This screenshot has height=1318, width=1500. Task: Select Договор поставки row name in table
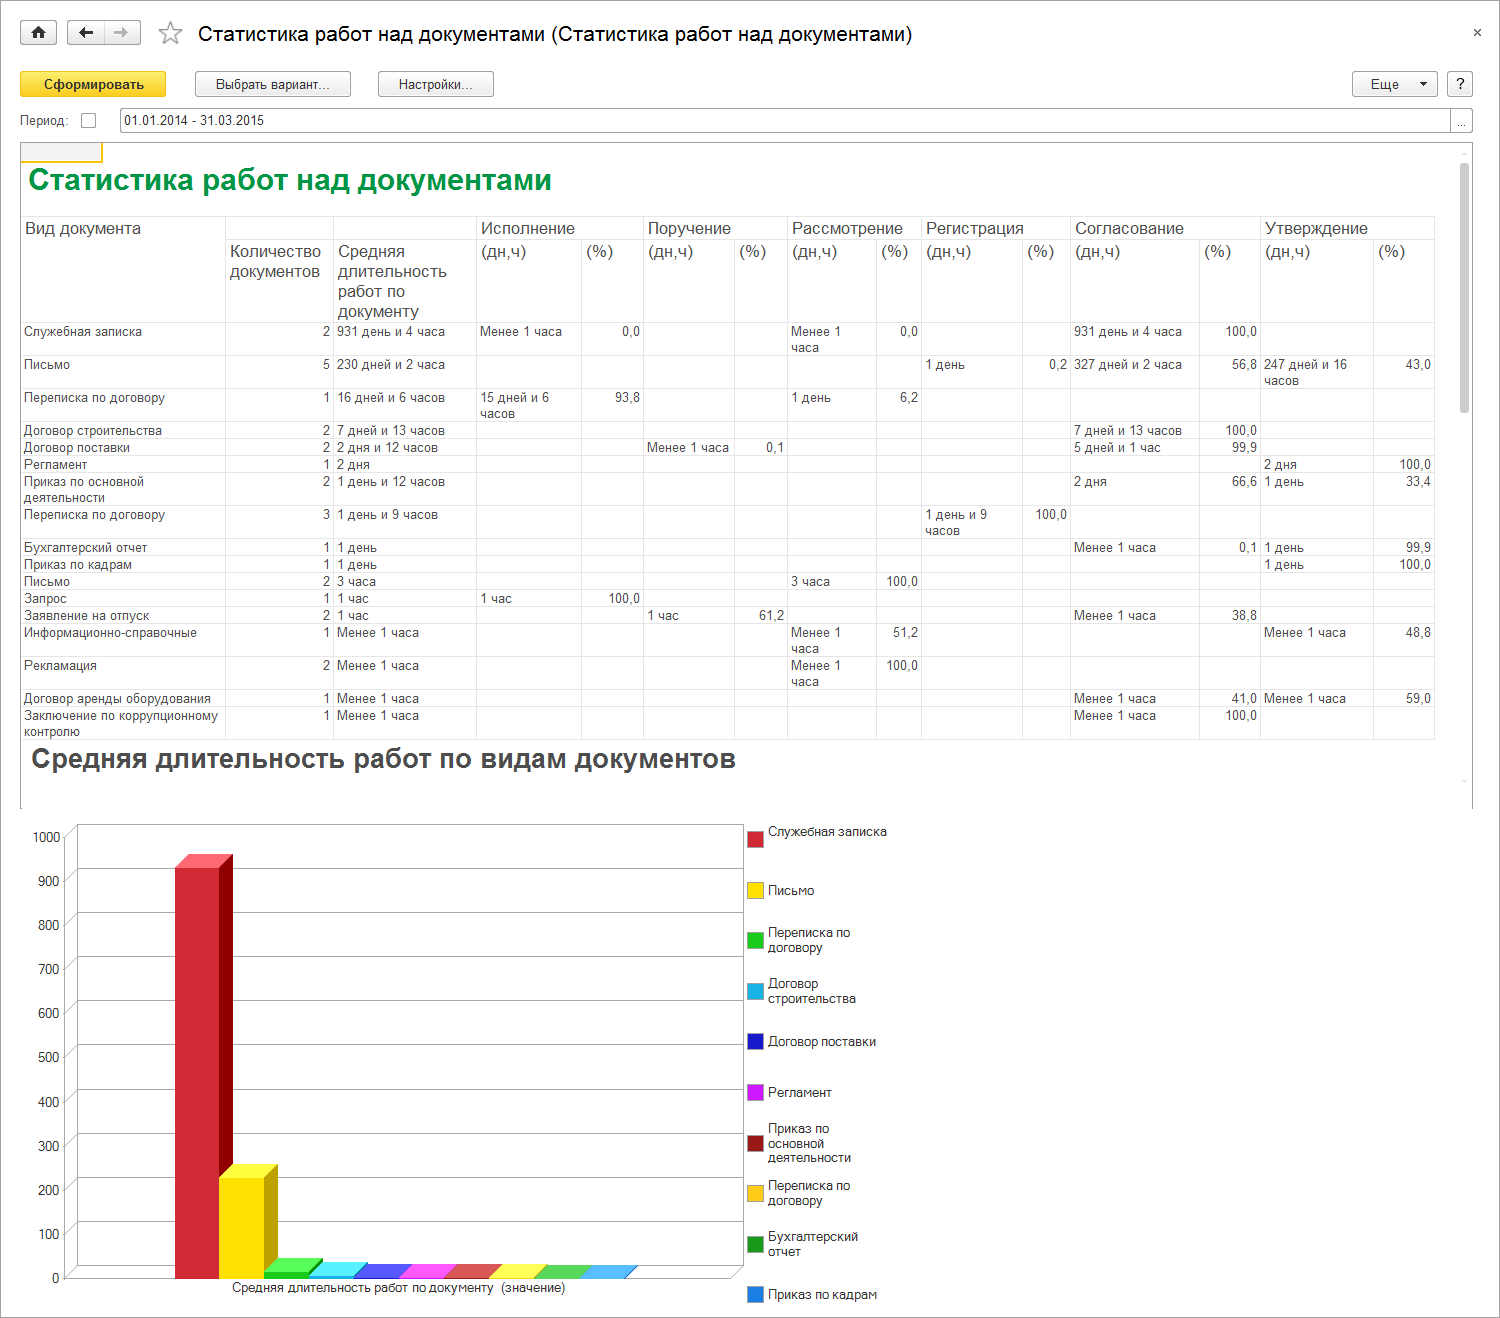tap(77, 447)
